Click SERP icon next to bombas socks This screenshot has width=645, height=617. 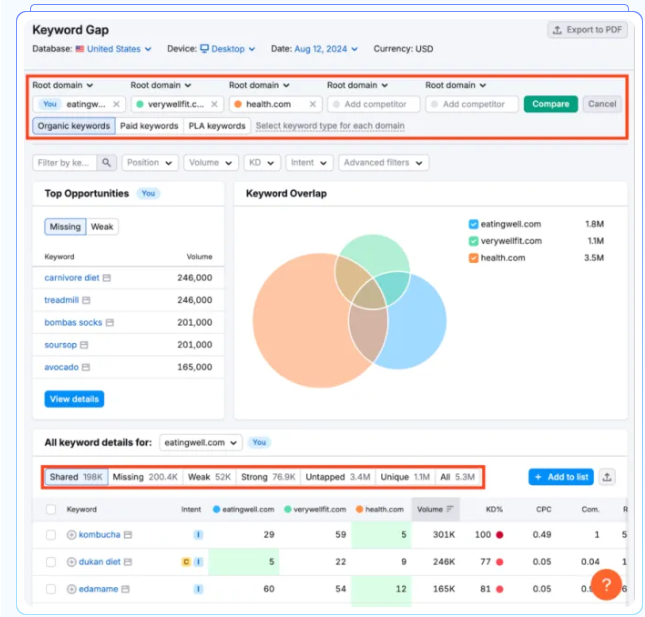click(109, 322)
